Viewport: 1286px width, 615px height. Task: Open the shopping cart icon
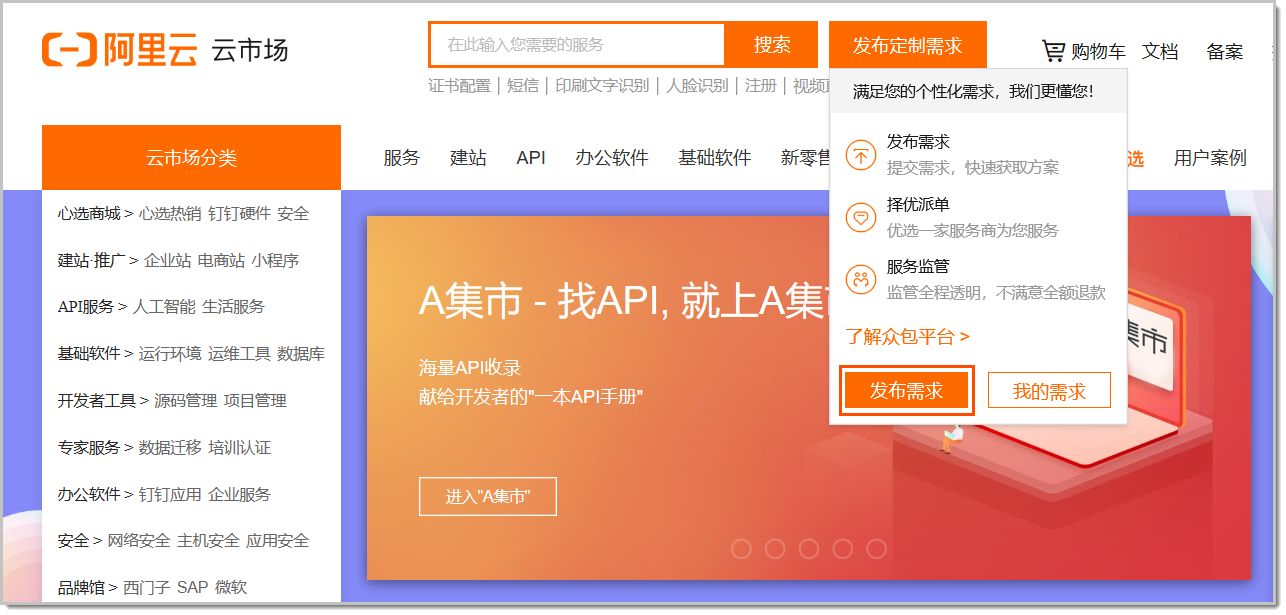tap(1053, 51)
